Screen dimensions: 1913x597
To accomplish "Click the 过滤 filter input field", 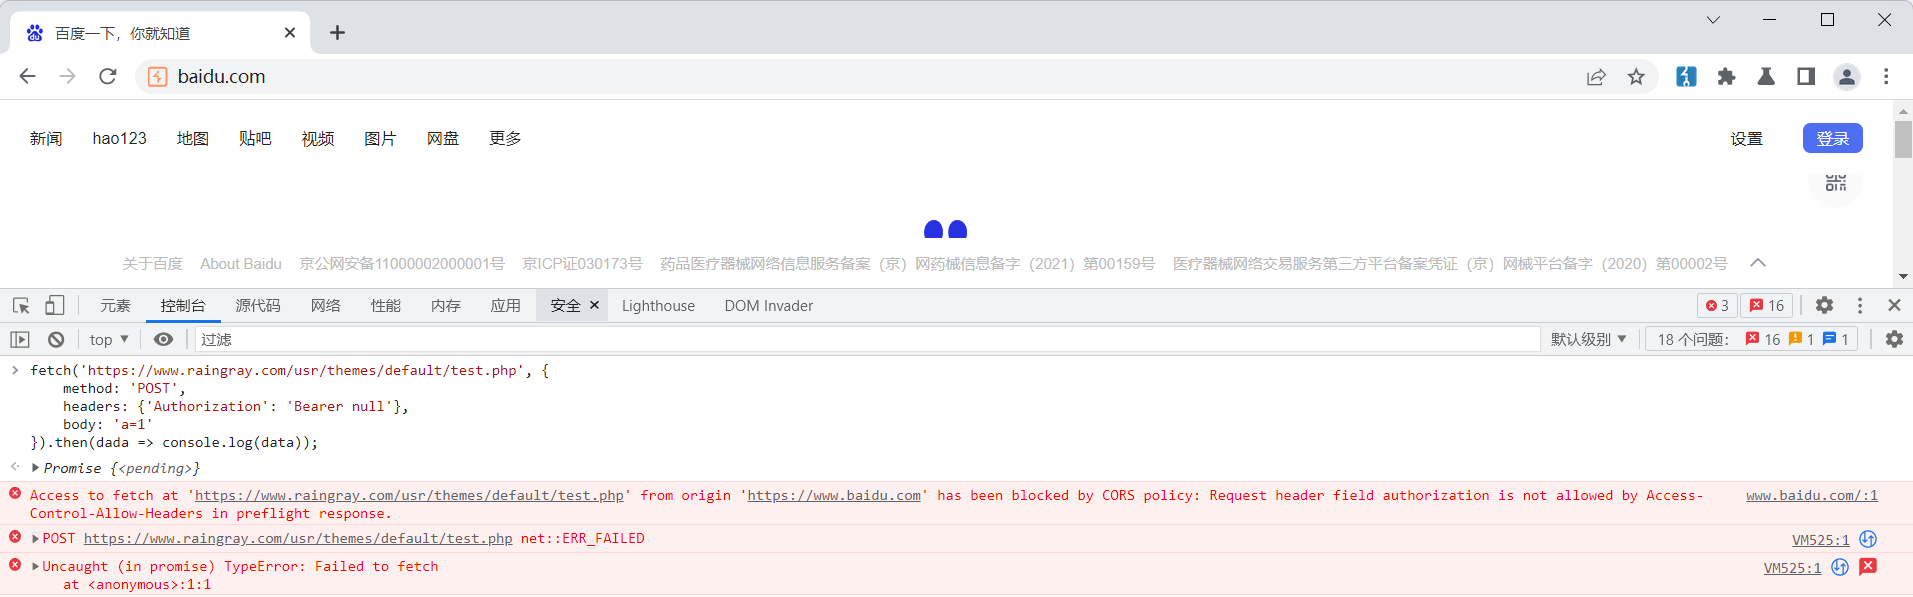I will [867, 340].
